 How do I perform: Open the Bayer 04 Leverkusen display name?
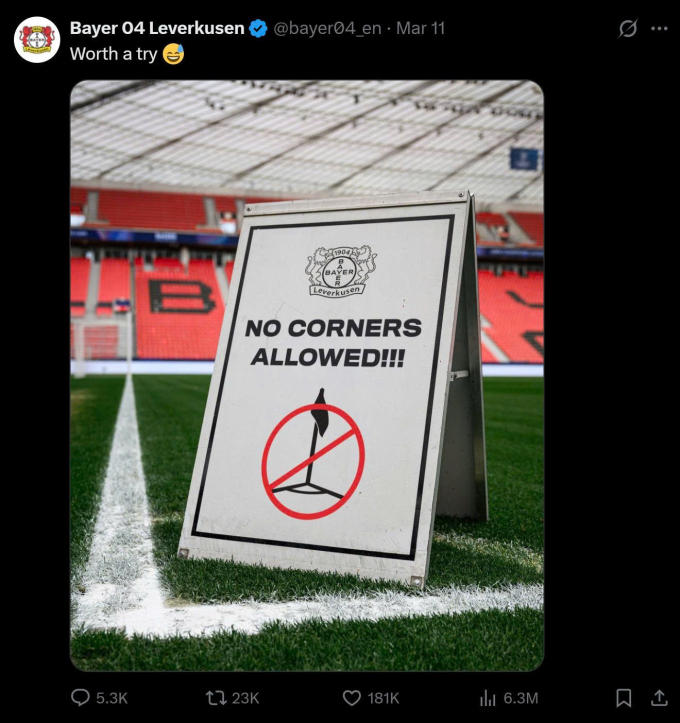coord(157,28)
